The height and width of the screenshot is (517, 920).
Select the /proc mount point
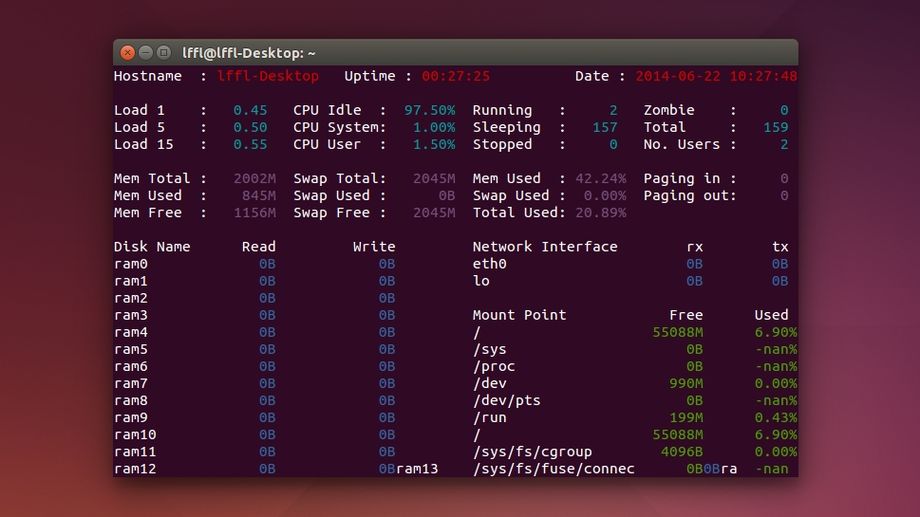pyautogui.click(x=493, y=366)
